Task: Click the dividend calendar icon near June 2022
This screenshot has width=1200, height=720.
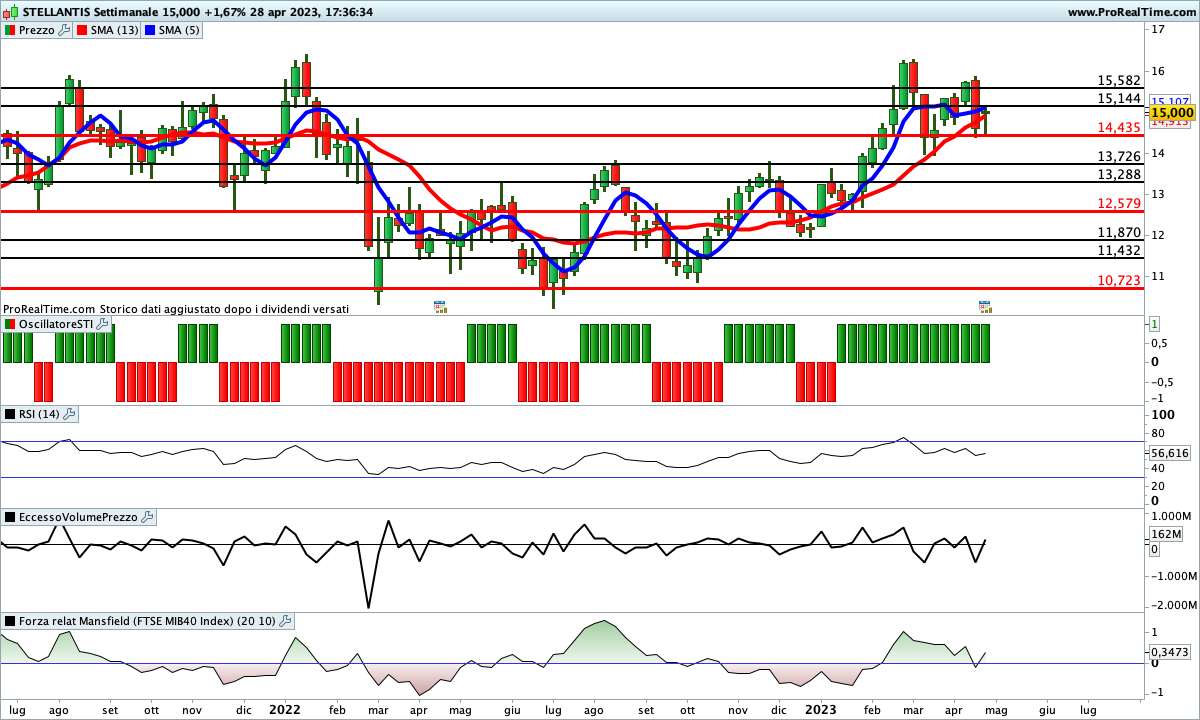Action: click(x=439, y=306)
